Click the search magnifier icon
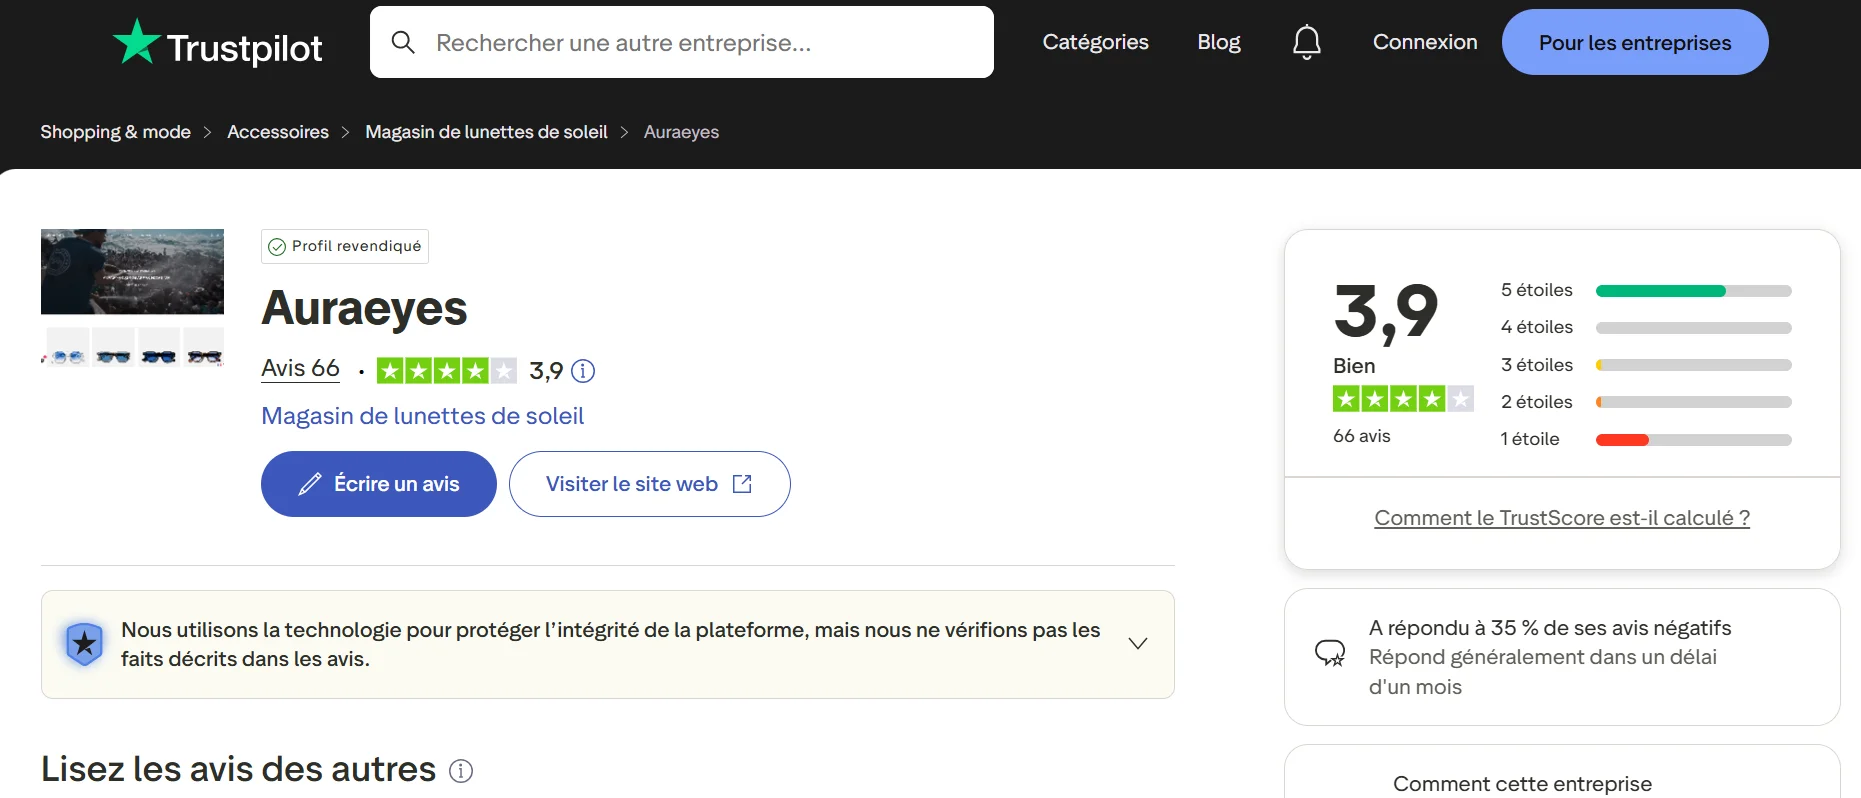The width and height of the screenshot is (1861, 798). pyautogui.click(x=403, y=42)
